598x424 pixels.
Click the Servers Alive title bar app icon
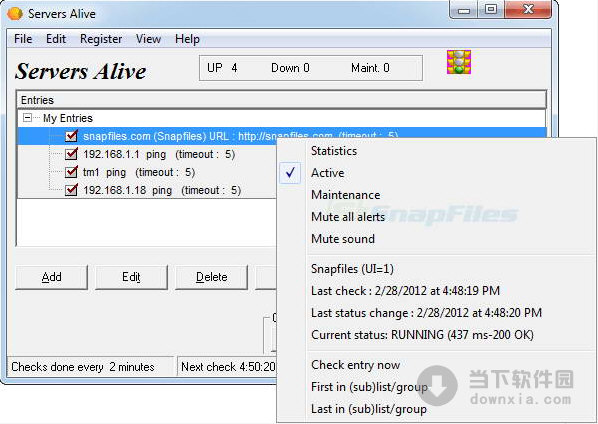[15, 14]
